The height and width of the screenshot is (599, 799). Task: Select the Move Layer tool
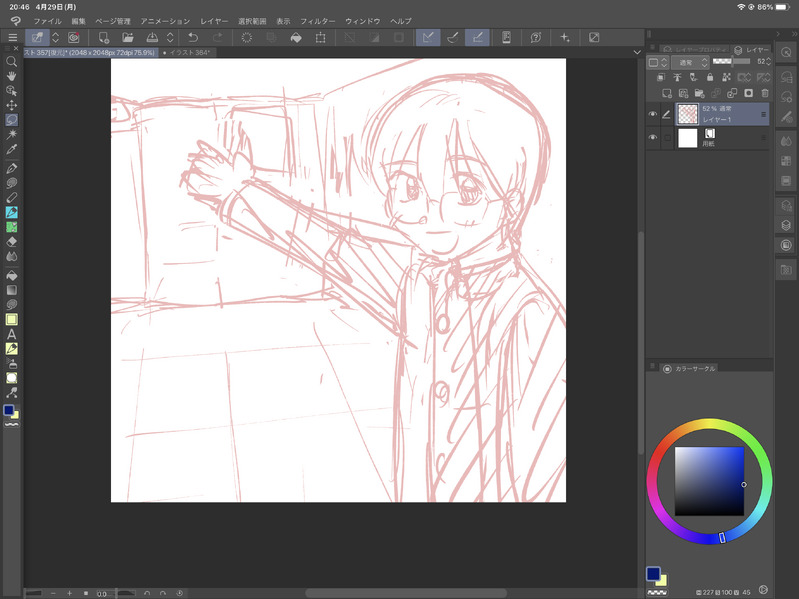coord(11,105)
